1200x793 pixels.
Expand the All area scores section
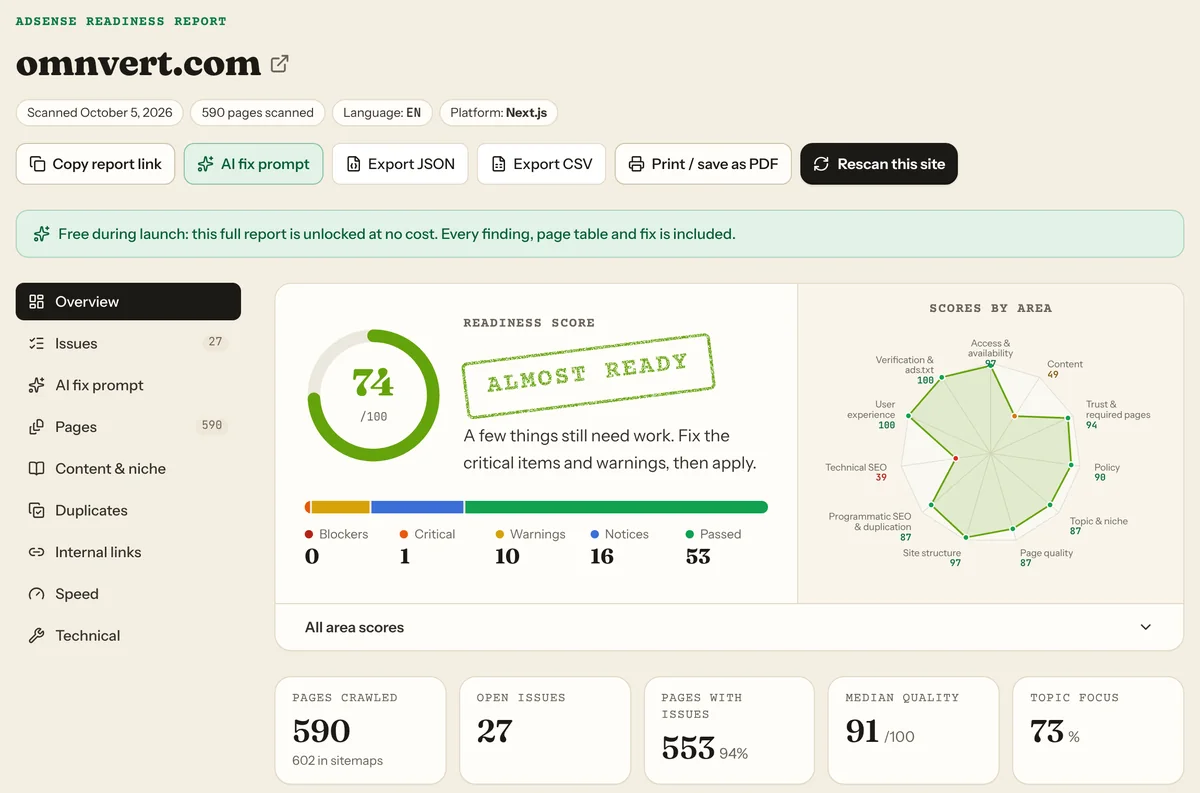coord(729,627)
